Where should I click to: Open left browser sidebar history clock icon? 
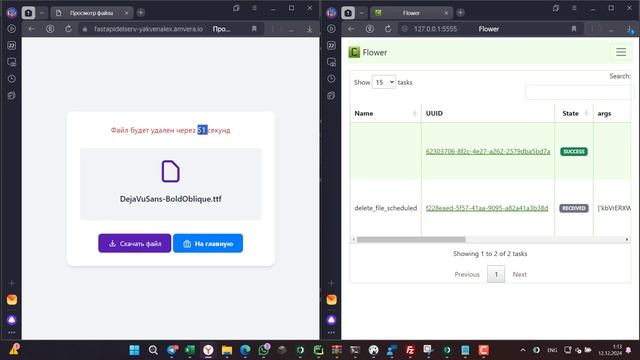[x=11, y=79]
